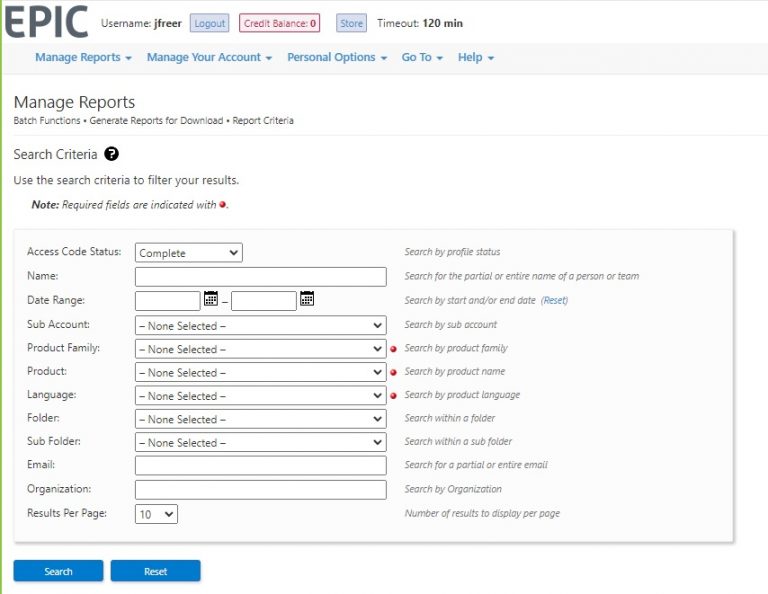This screenshot has width=768, height=594.
Task: Click the EPIC logo
Action: coord(45,23)
